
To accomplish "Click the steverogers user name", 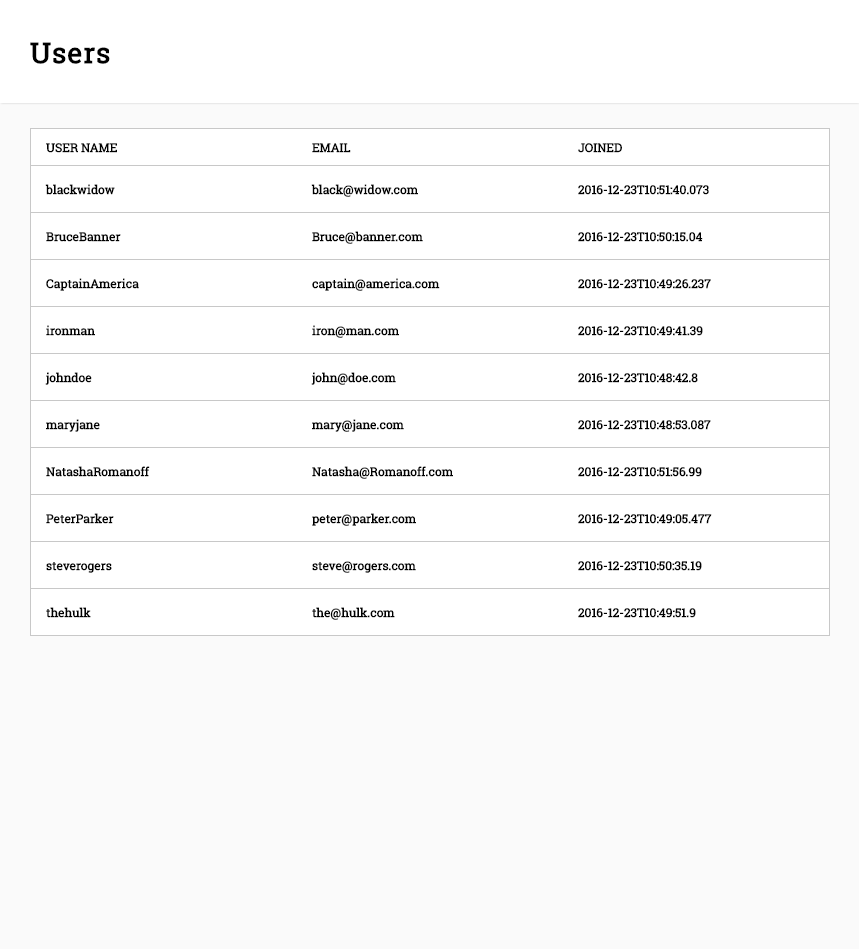I will 79,566.
